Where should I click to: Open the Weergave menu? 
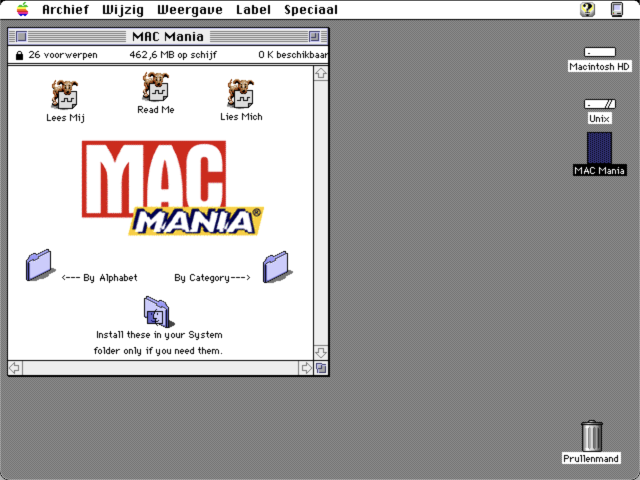[190, 9]
